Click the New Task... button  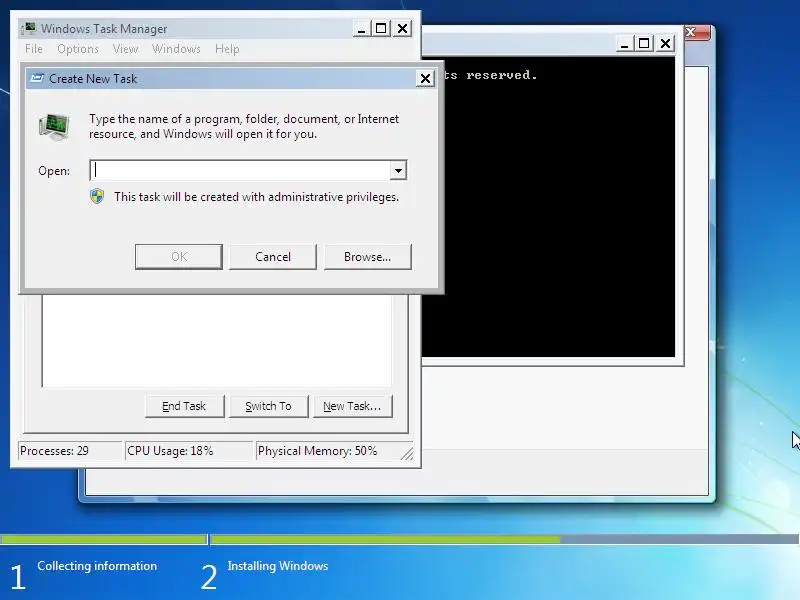(x=353, y=406)
